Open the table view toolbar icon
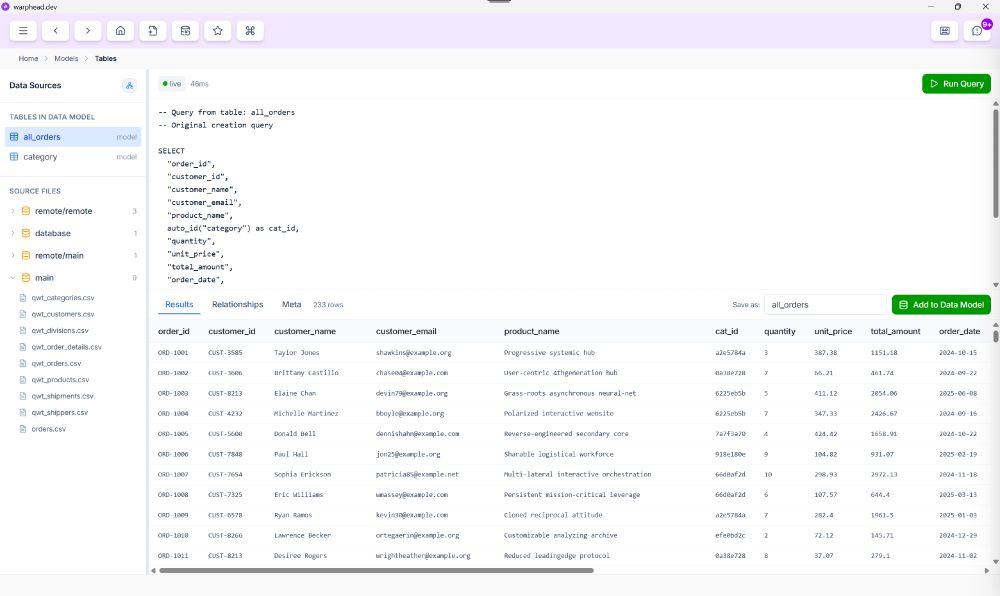This screenshot has height=596, width=1000. pos(186,31)
